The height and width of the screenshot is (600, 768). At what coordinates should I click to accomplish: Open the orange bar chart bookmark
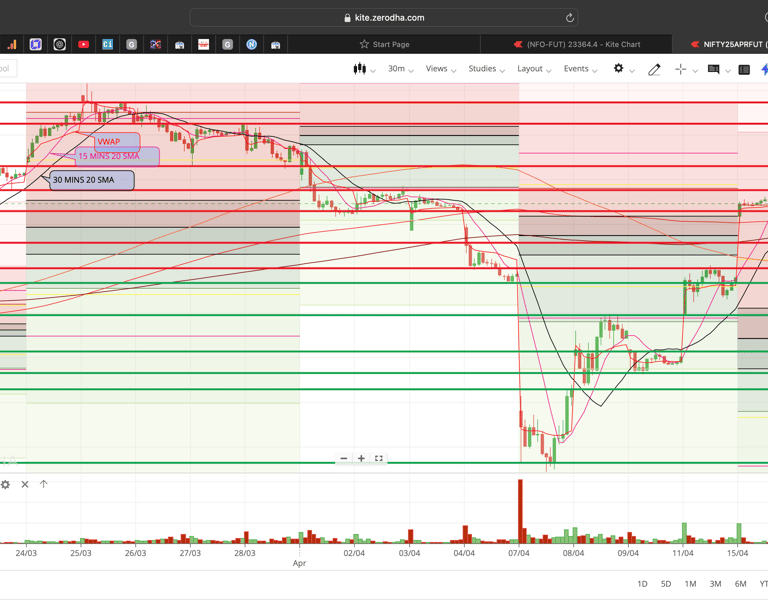coord(12,45)
